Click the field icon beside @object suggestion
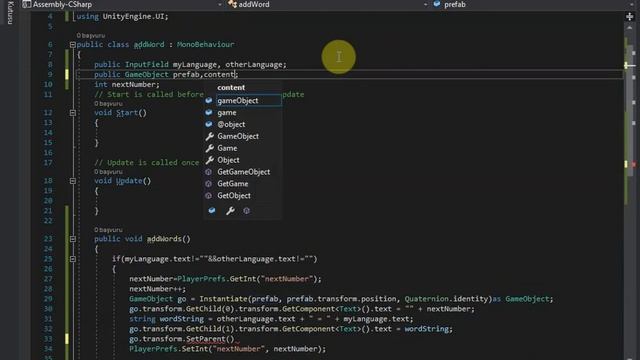Screen dimensions: 640x360 click(209, 124)
